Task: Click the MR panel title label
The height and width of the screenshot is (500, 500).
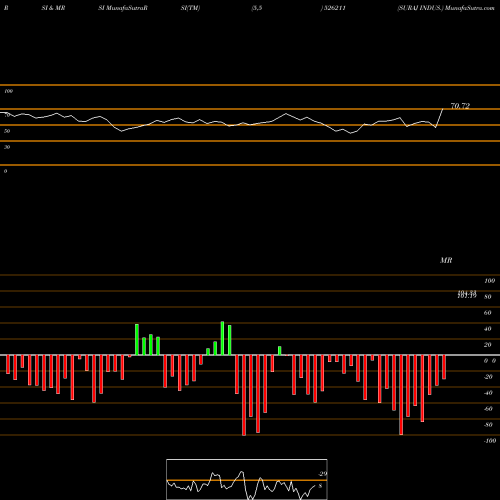Action: pyautogui.click(x=446, y=260)
